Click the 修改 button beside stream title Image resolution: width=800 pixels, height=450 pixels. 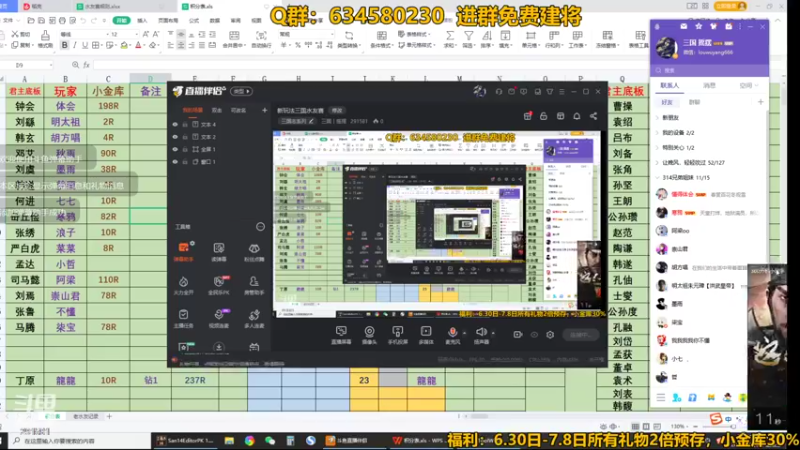point(337,110)
